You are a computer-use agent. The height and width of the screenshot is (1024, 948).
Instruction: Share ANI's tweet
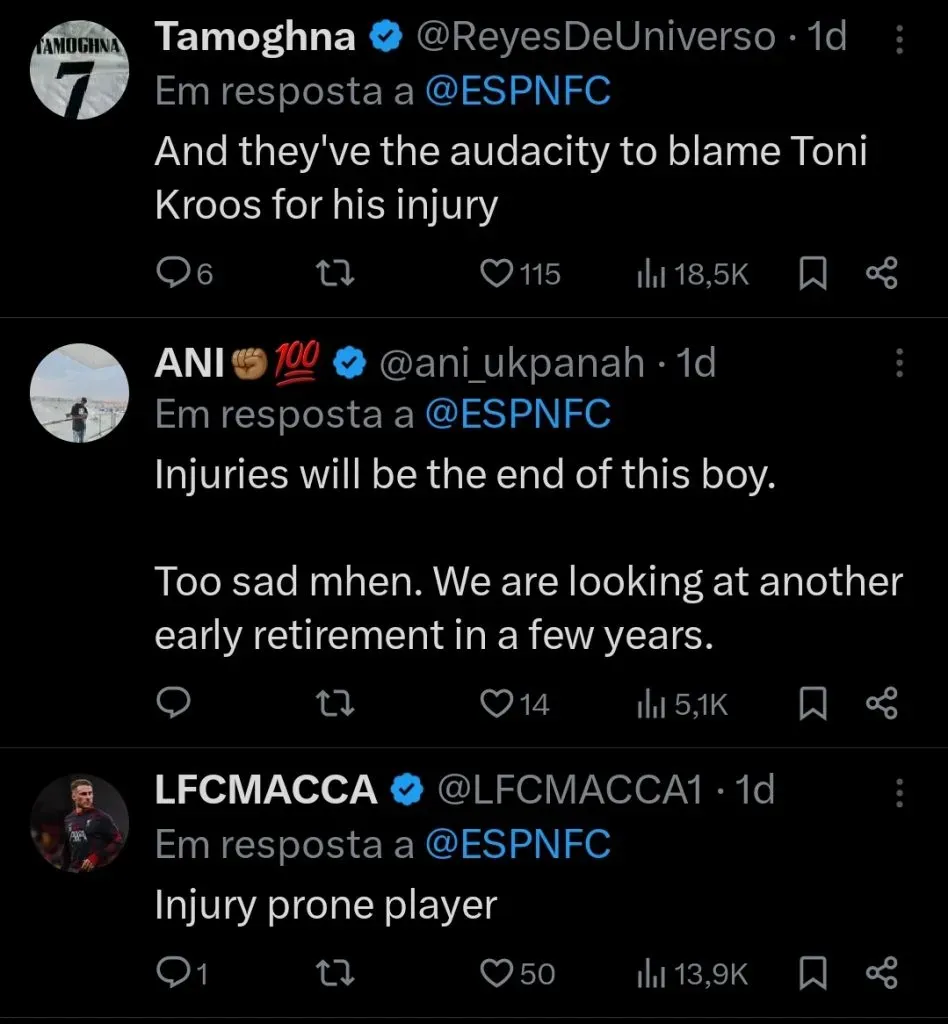(880, 704)
